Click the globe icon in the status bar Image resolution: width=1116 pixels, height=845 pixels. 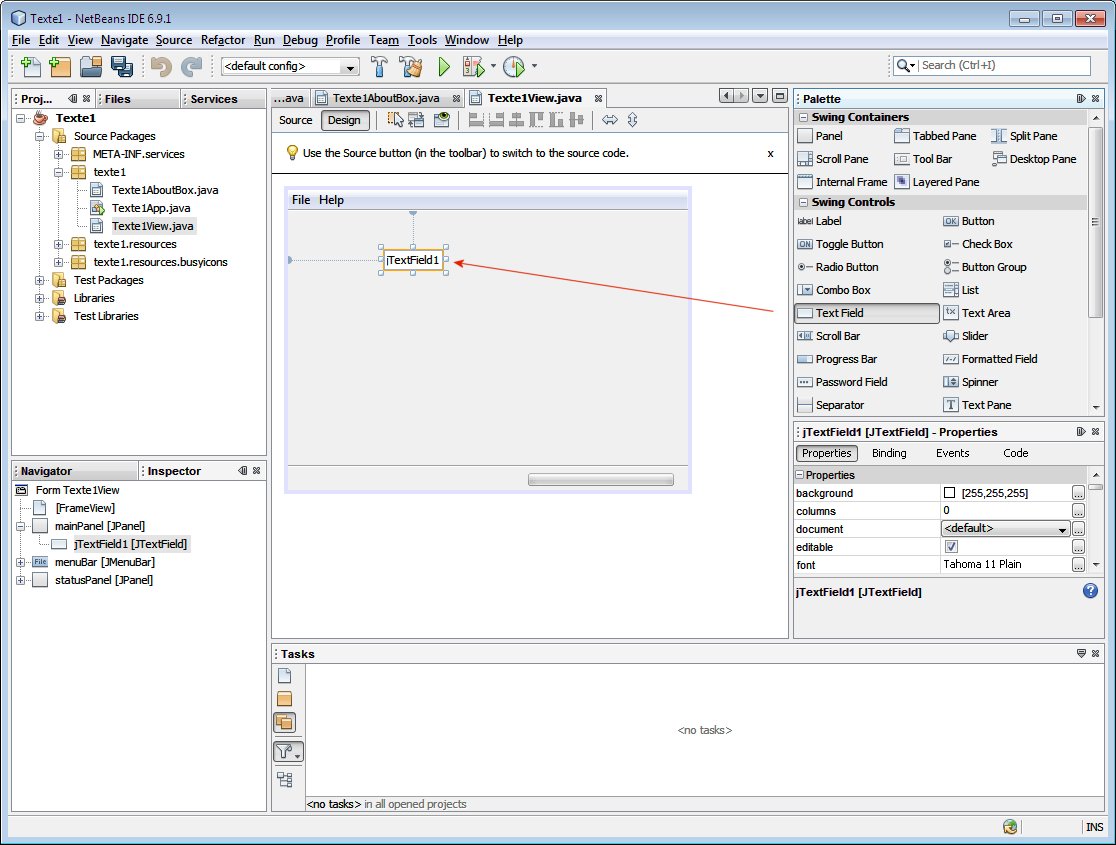coord(1010,826)
